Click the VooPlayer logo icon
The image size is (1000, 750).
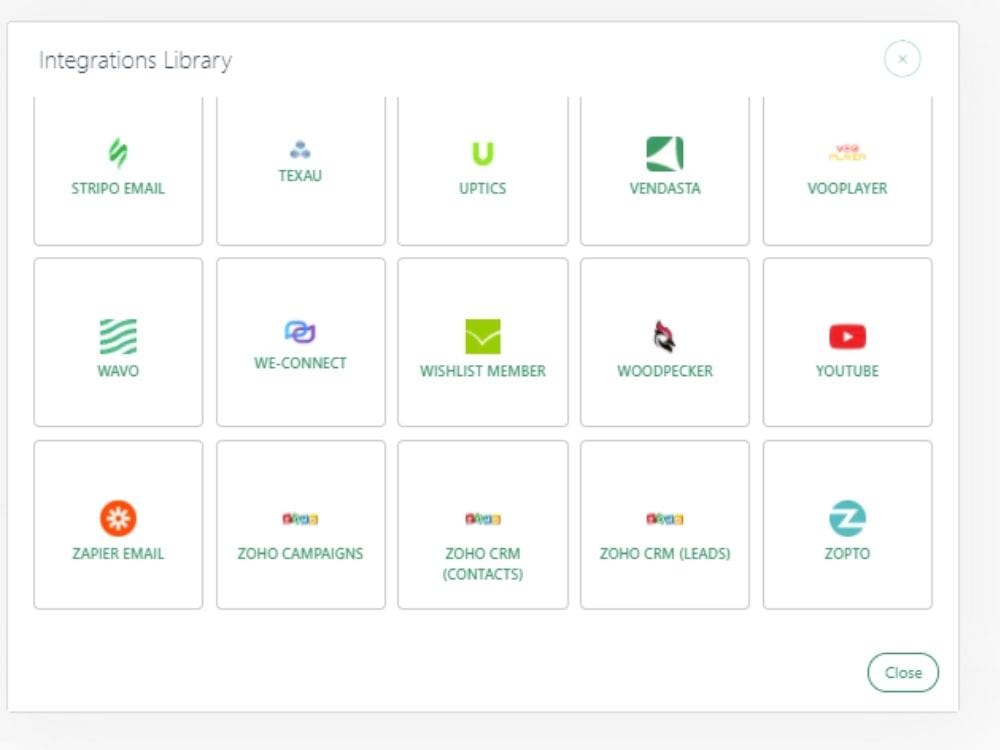point(847,153)
